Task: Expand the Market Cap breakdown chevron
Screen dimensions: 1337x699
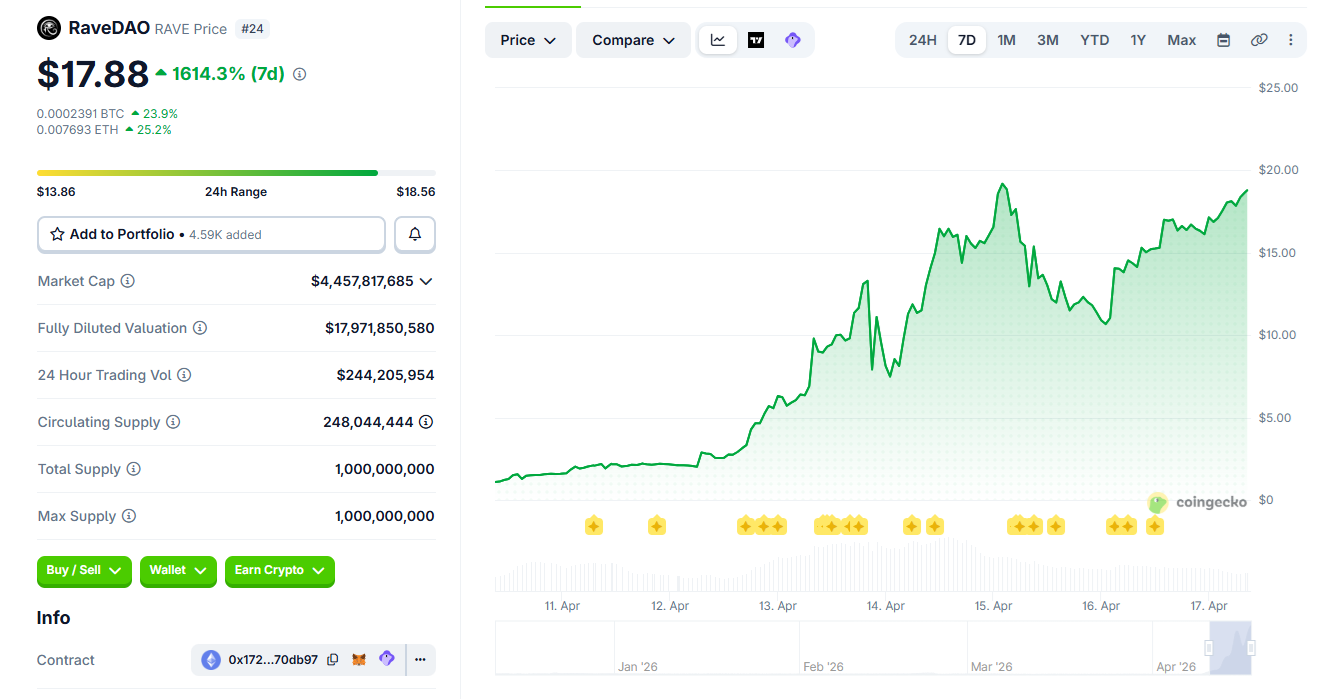Action: point(426,281)
